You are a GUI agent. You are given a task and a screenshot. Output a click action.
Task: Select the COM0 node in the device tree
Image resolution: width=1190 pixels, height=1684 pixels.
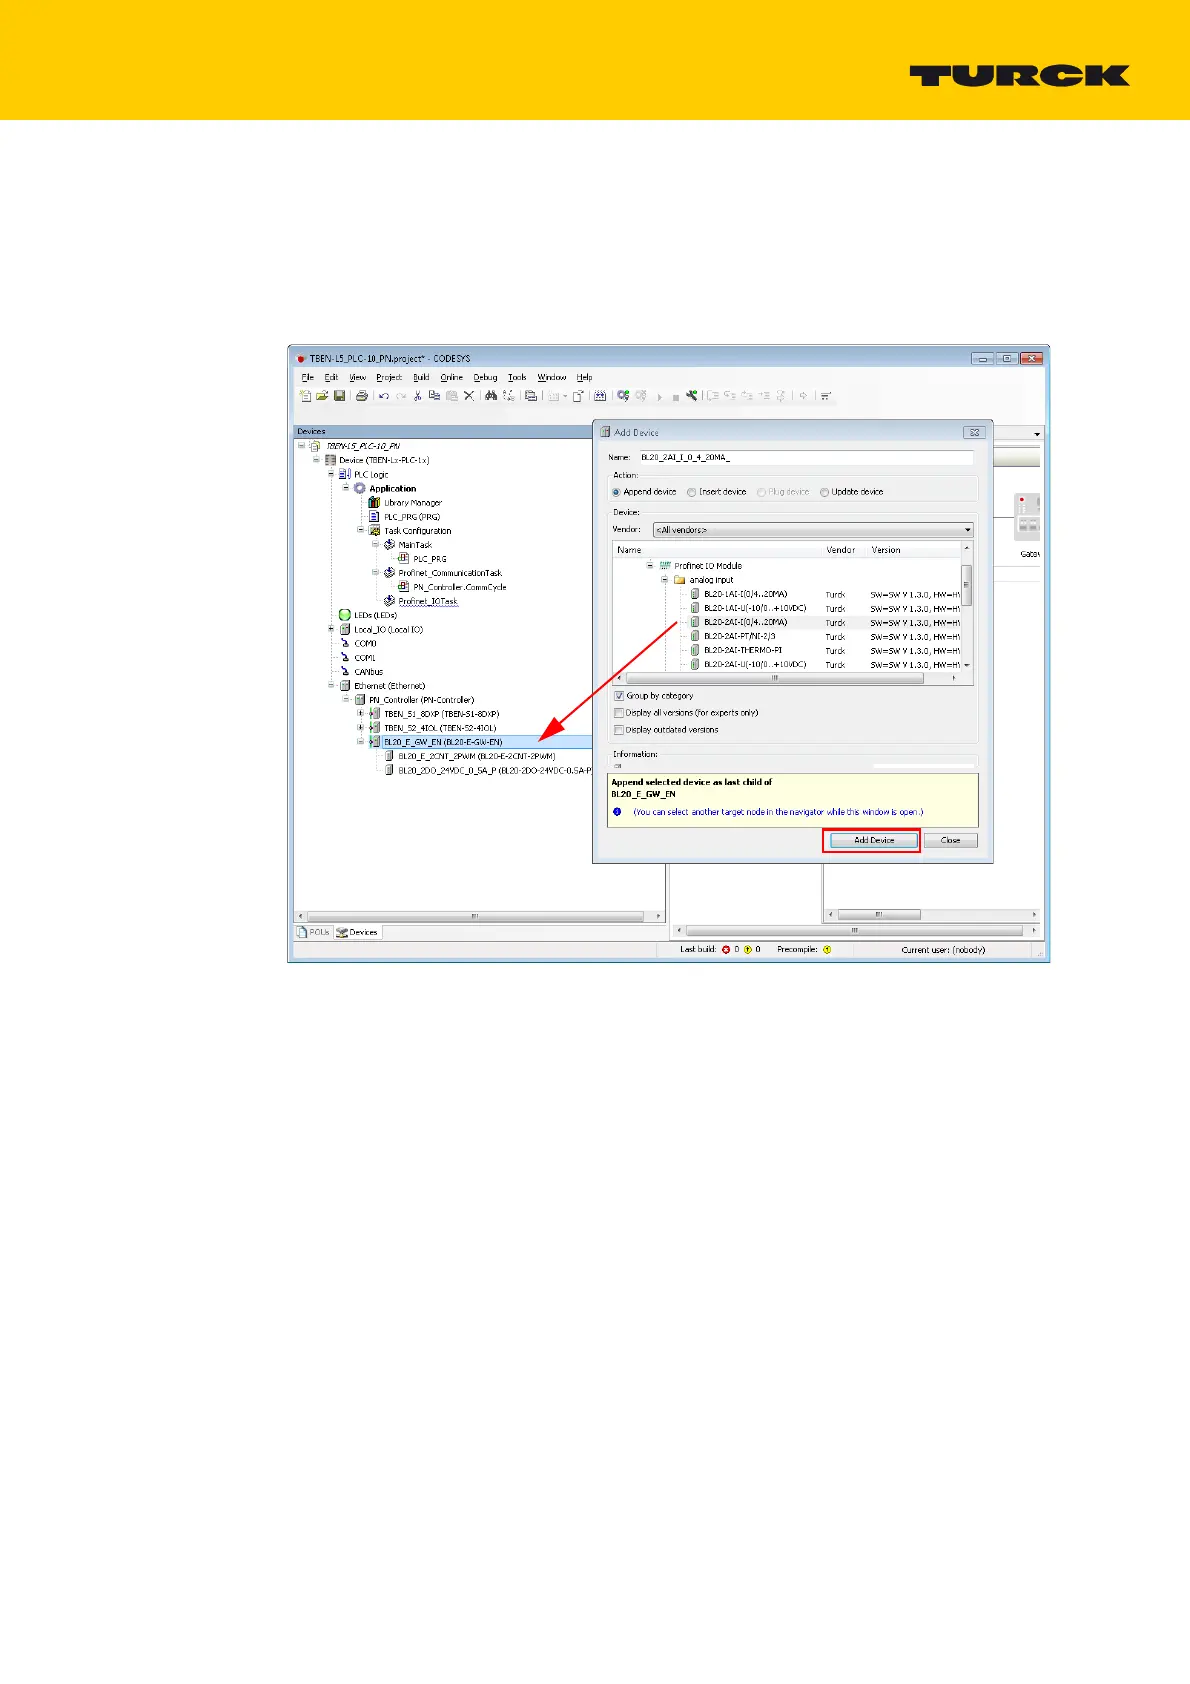365,643
